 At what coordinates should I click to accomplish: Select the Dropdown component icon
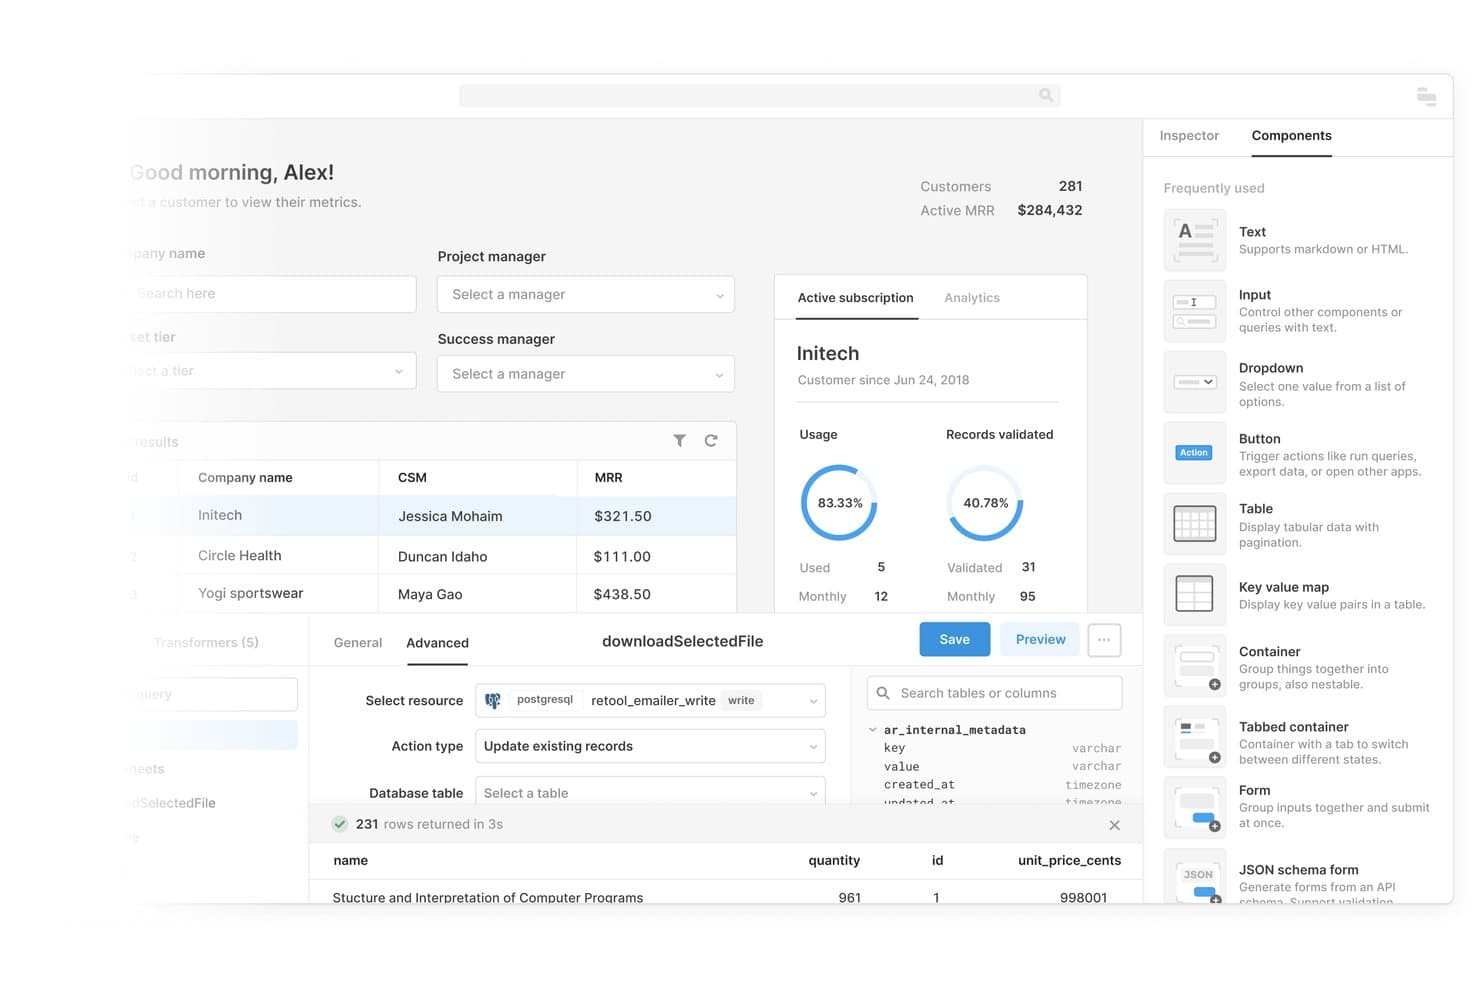coord(1195,382)
